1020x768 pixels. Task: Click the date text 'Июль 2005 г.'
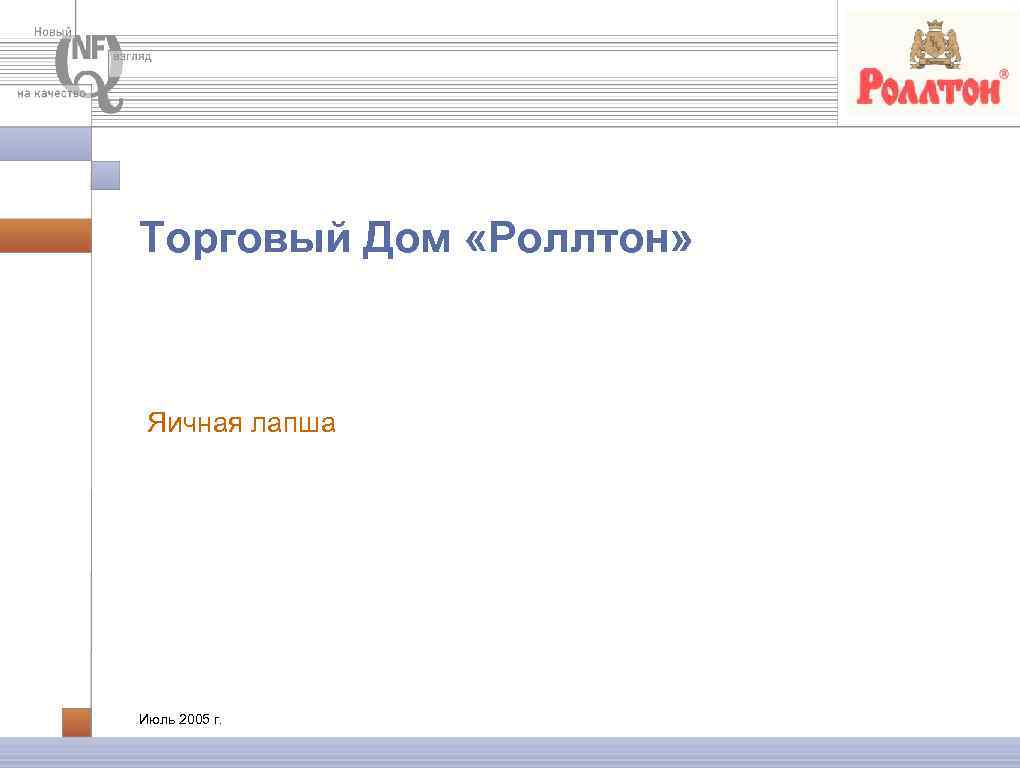point(180,719)
